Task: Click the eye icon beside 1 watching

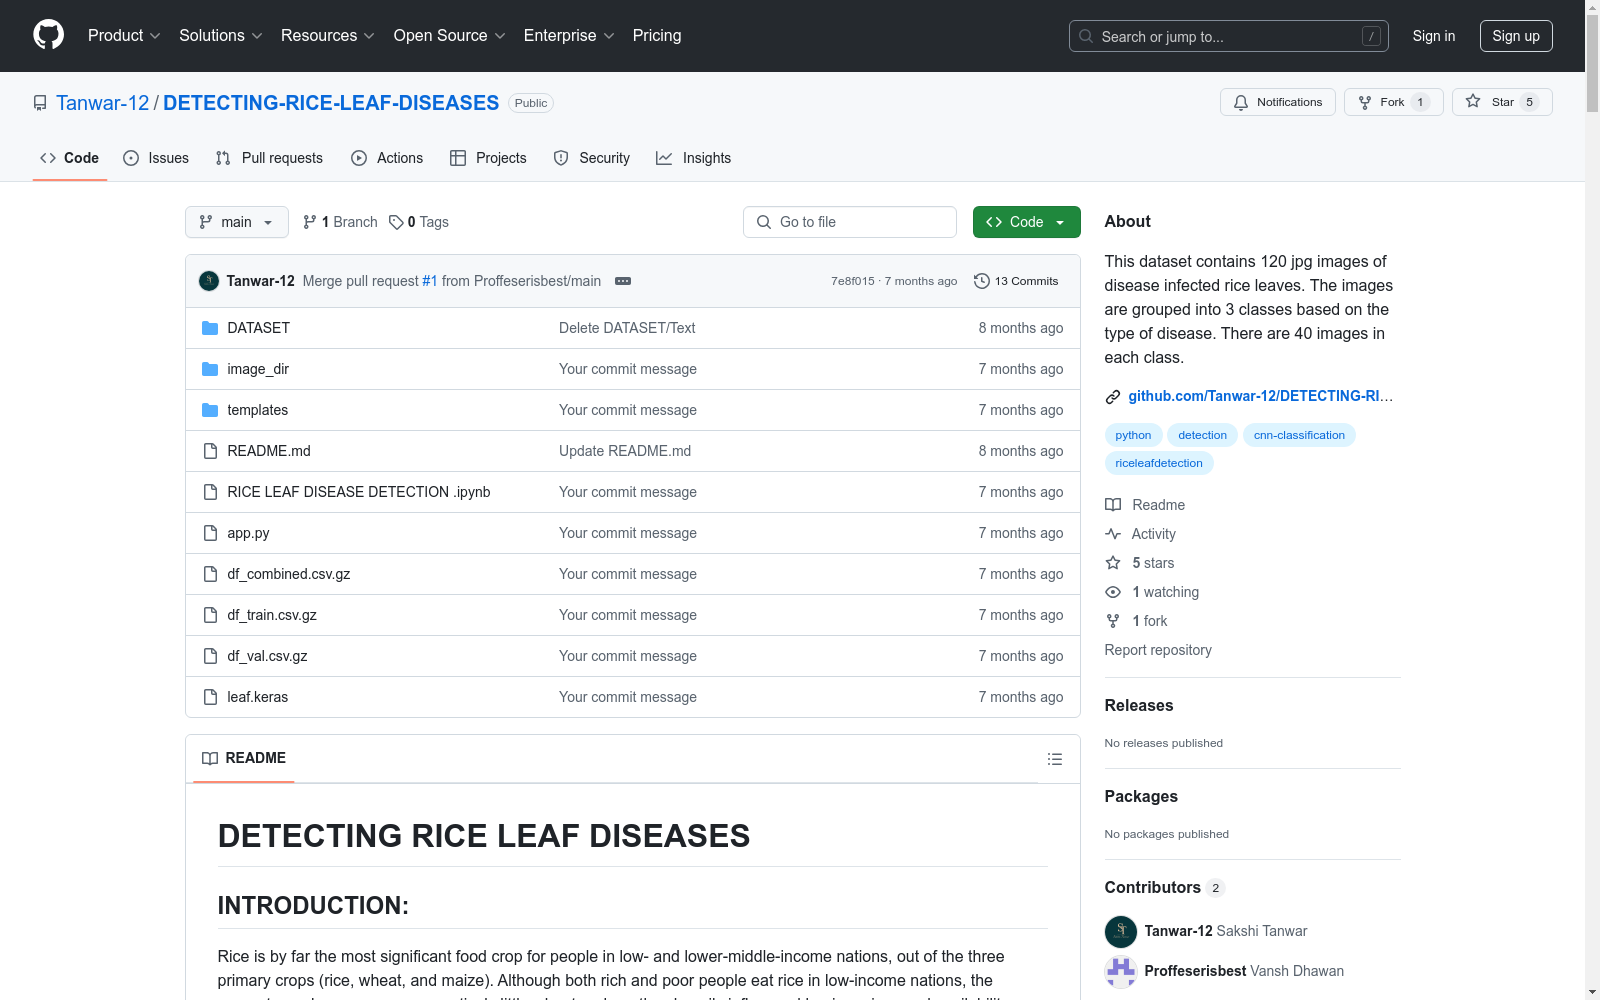Action: (x=1113, y=592)
